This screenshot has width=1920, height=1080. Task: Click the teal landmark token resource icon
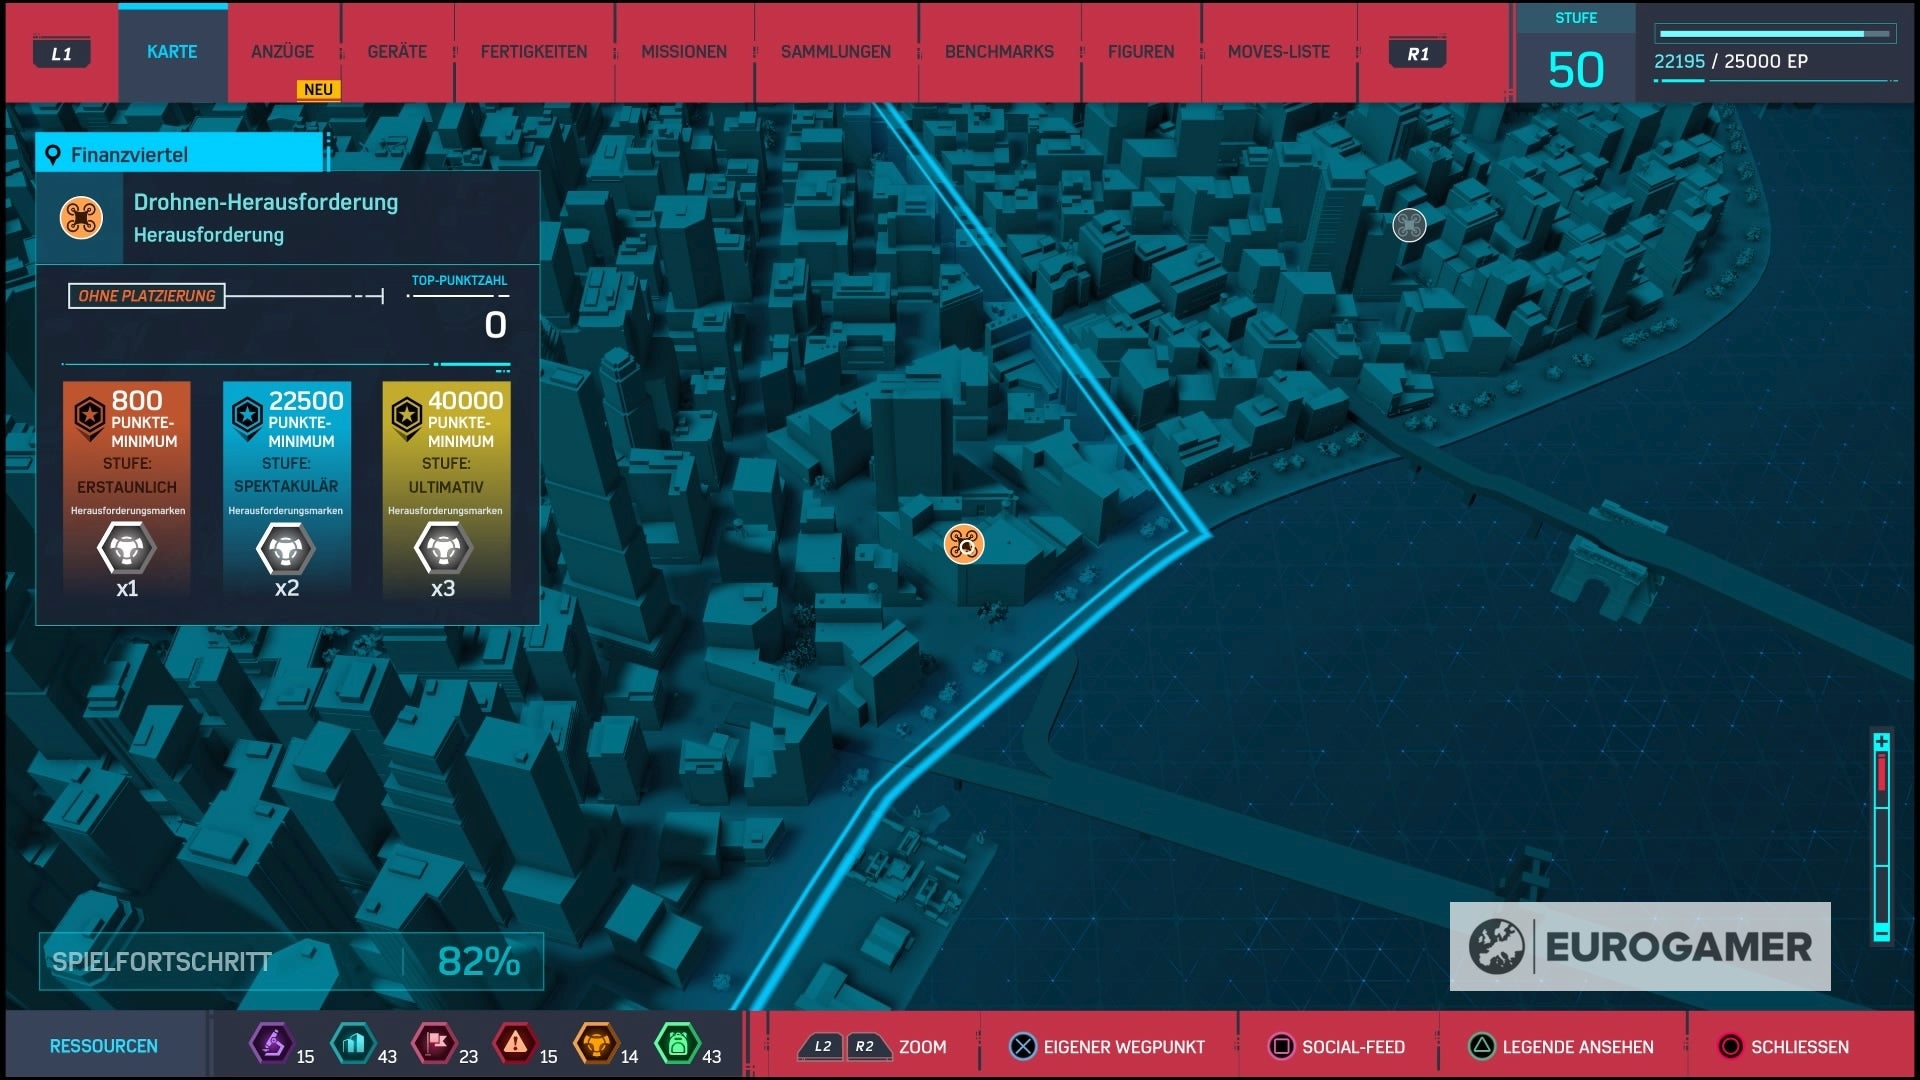click(x=353, y=1044)
